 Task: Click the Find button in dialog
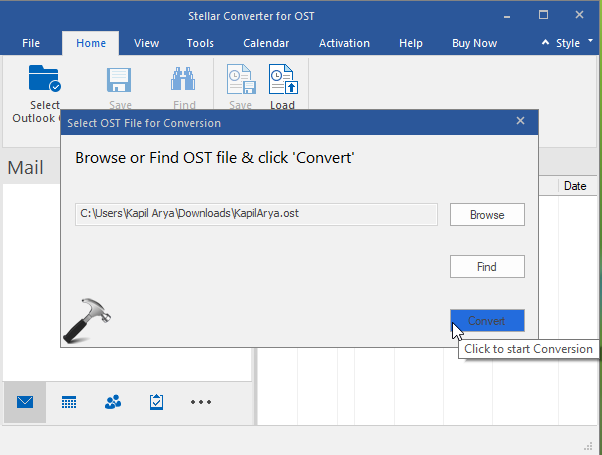pyautogui.click(x=487, y=266)
